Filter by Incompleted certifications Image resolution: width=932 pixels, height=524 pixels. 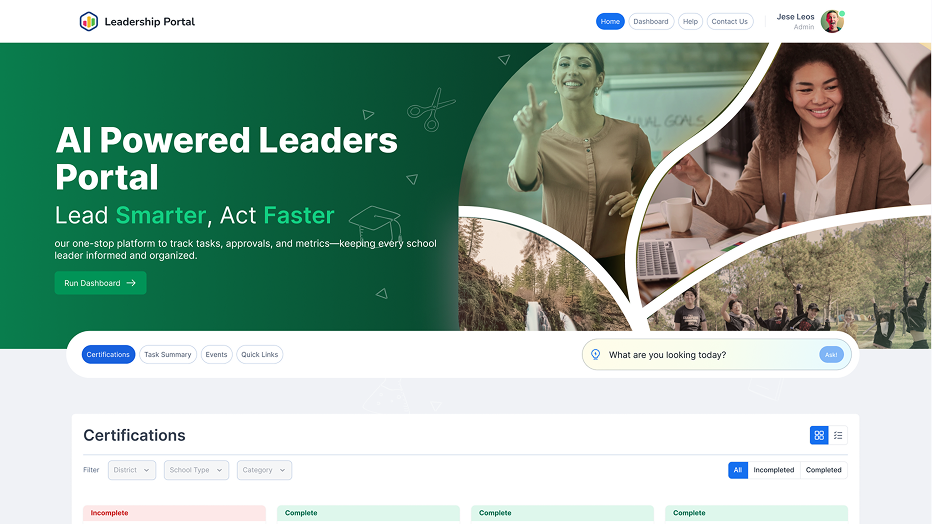(773, 470)
